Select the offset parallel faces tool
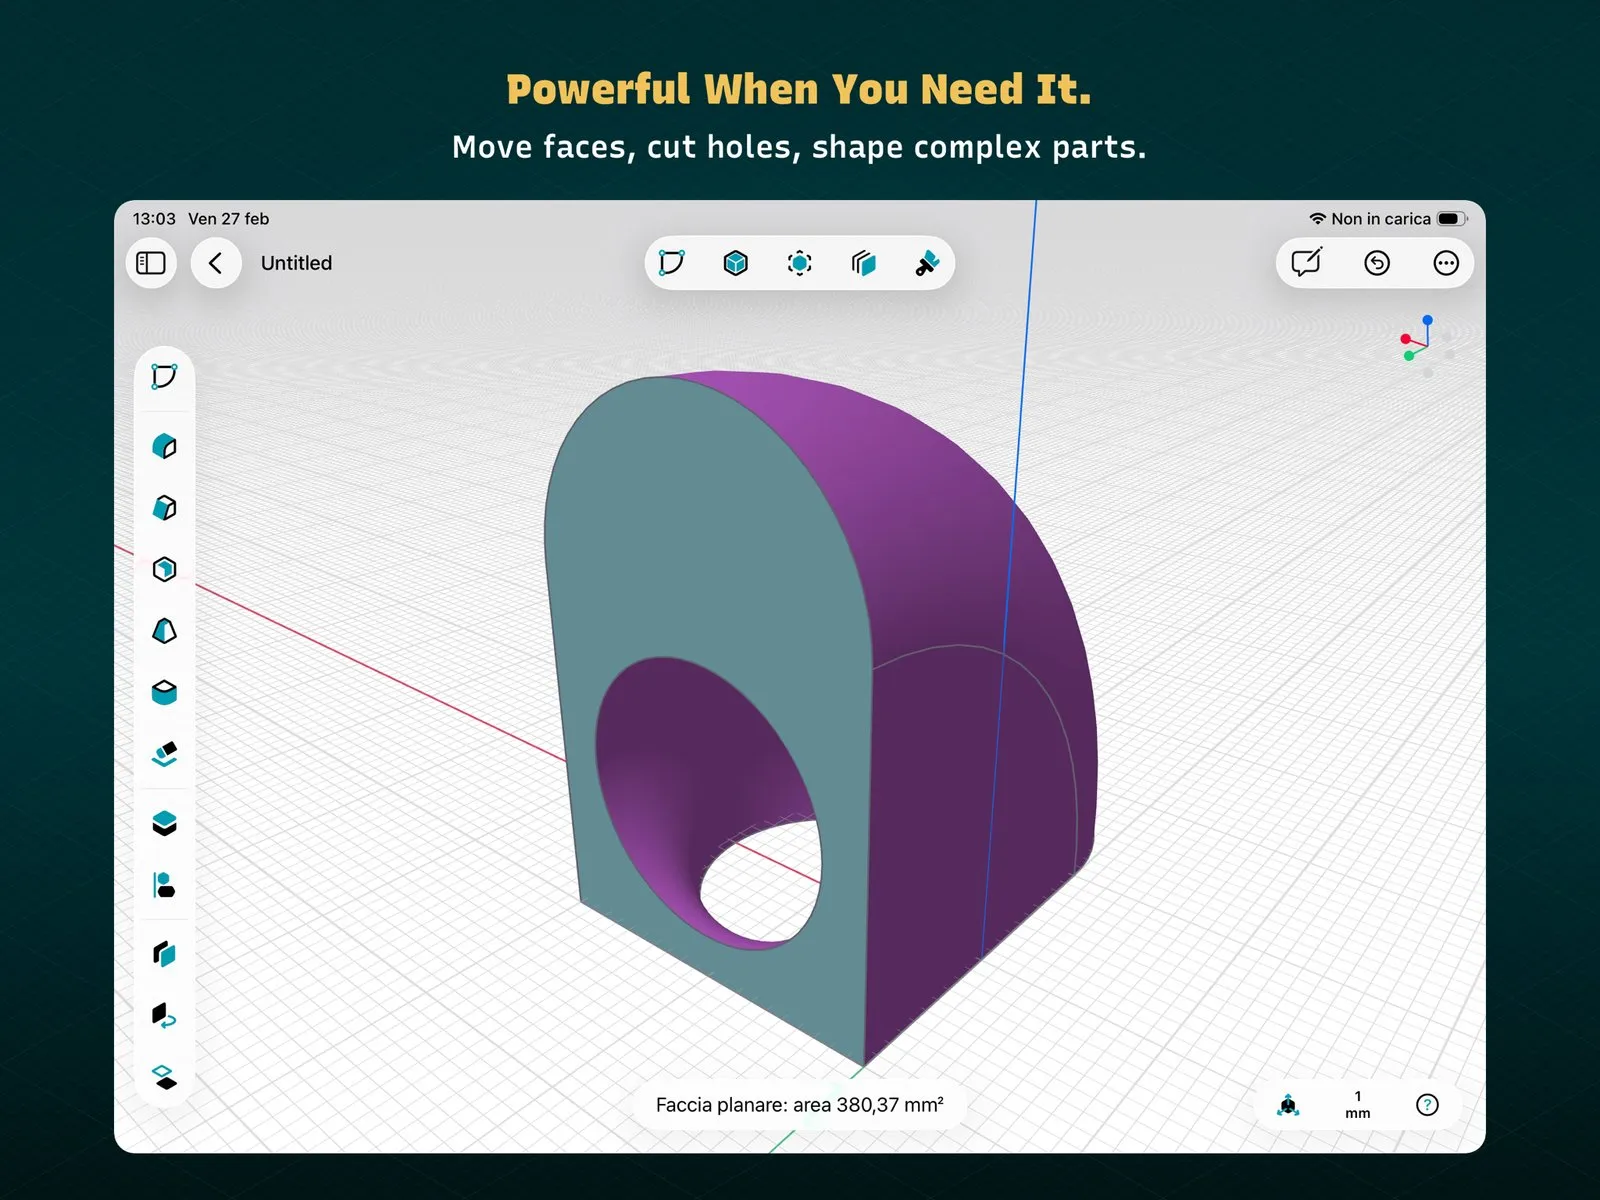Image resolution: width=1600 pixels, height=1200 pixels. click(x=164, y=954)
